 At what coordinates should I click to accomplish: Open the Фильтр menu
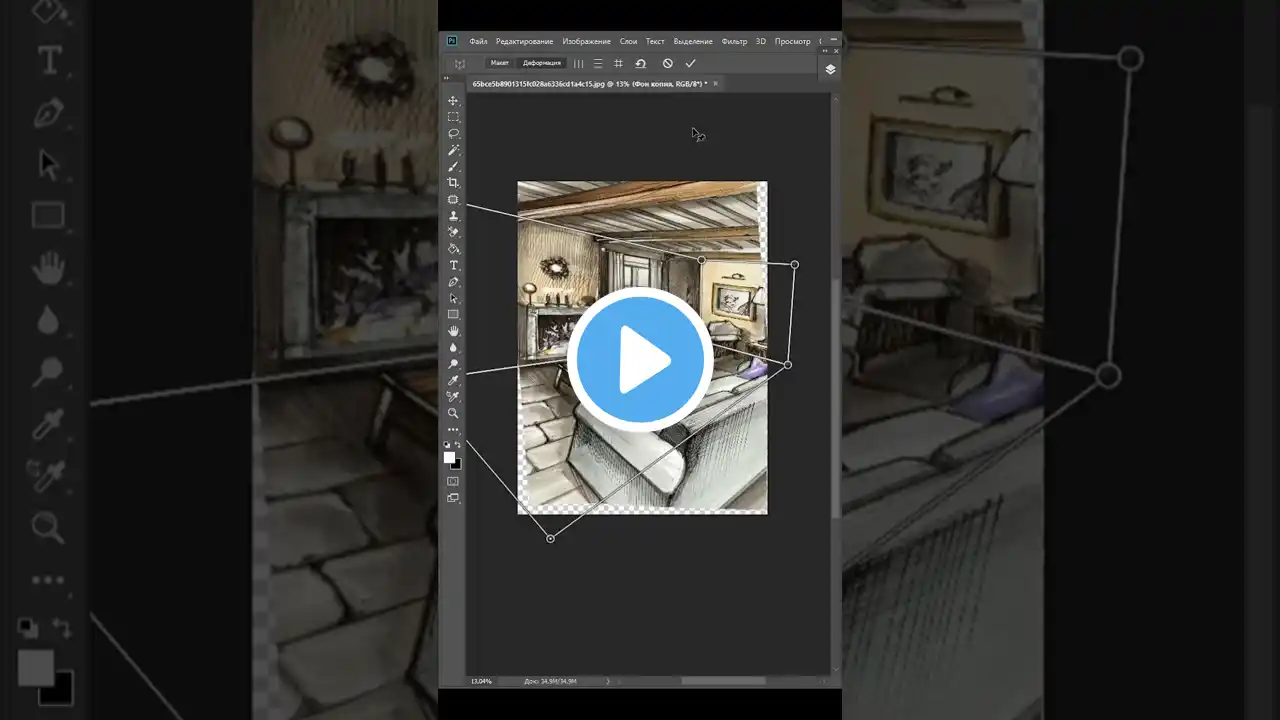(734, 41)
